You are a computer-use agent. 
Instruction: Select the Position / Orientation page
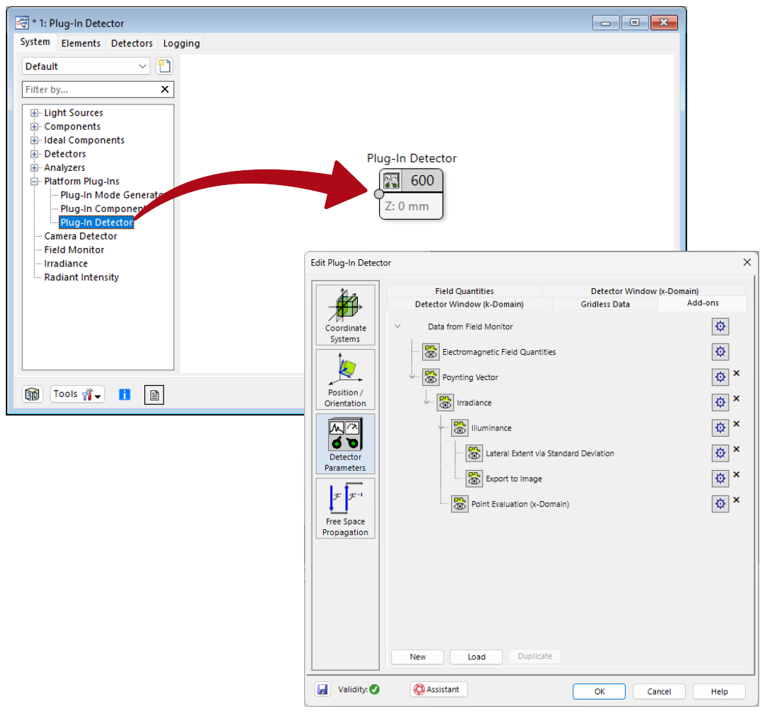(345, 378)
